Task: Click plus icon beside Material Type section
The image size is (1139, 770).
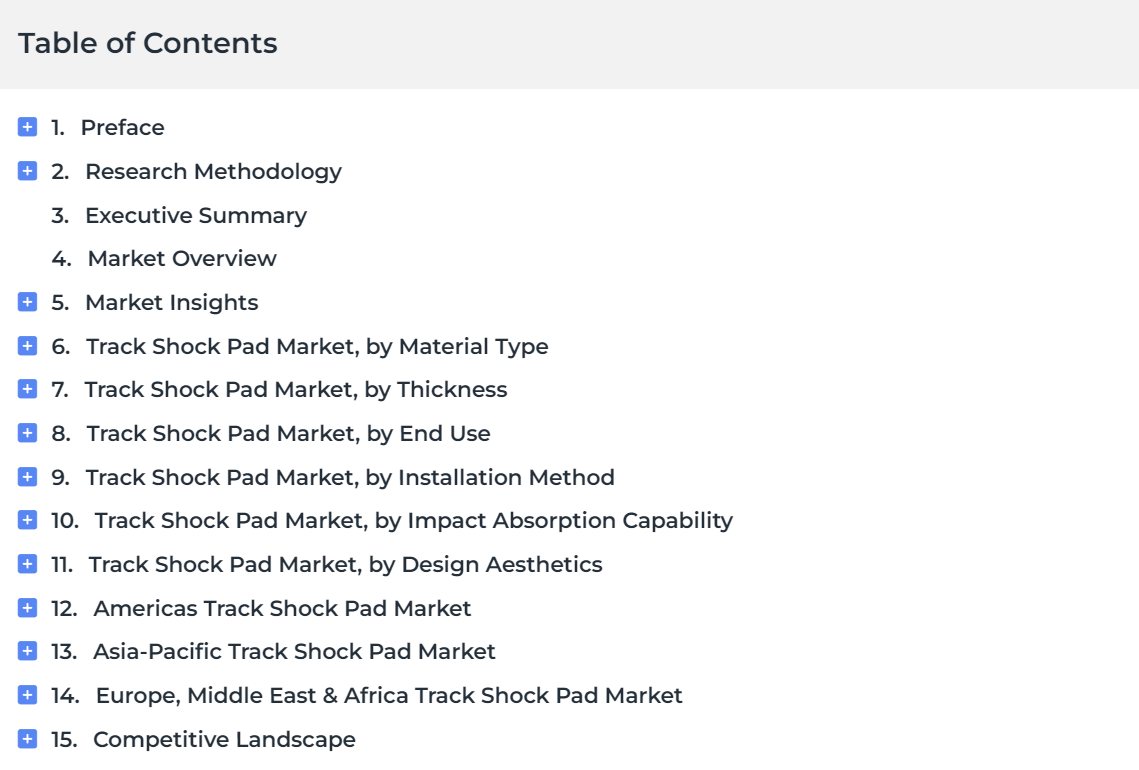Action: [x=28, y=346]
